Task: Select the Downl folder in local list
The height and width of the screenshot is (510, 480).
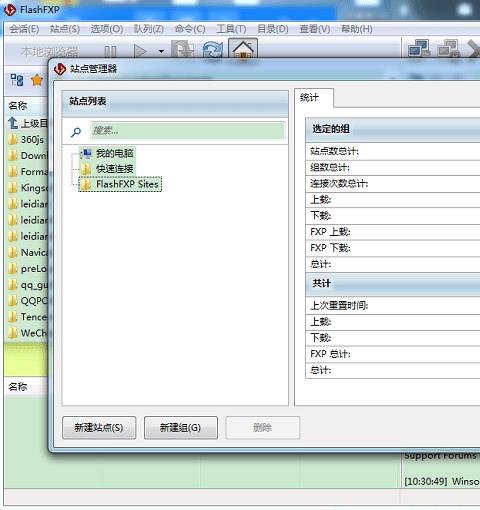Action: 28,155
